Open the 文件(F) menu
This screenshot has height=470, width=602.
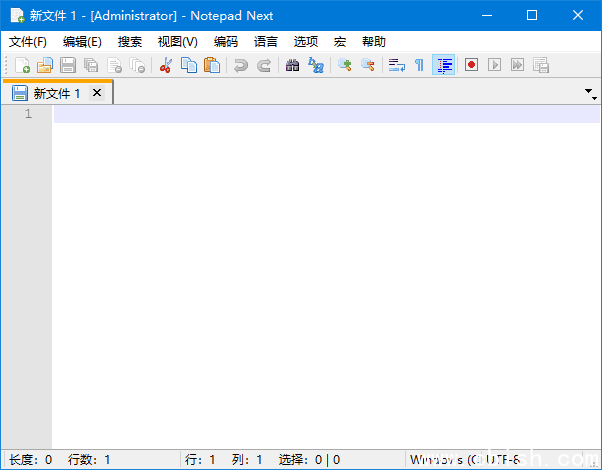click(x=28, y=42)
